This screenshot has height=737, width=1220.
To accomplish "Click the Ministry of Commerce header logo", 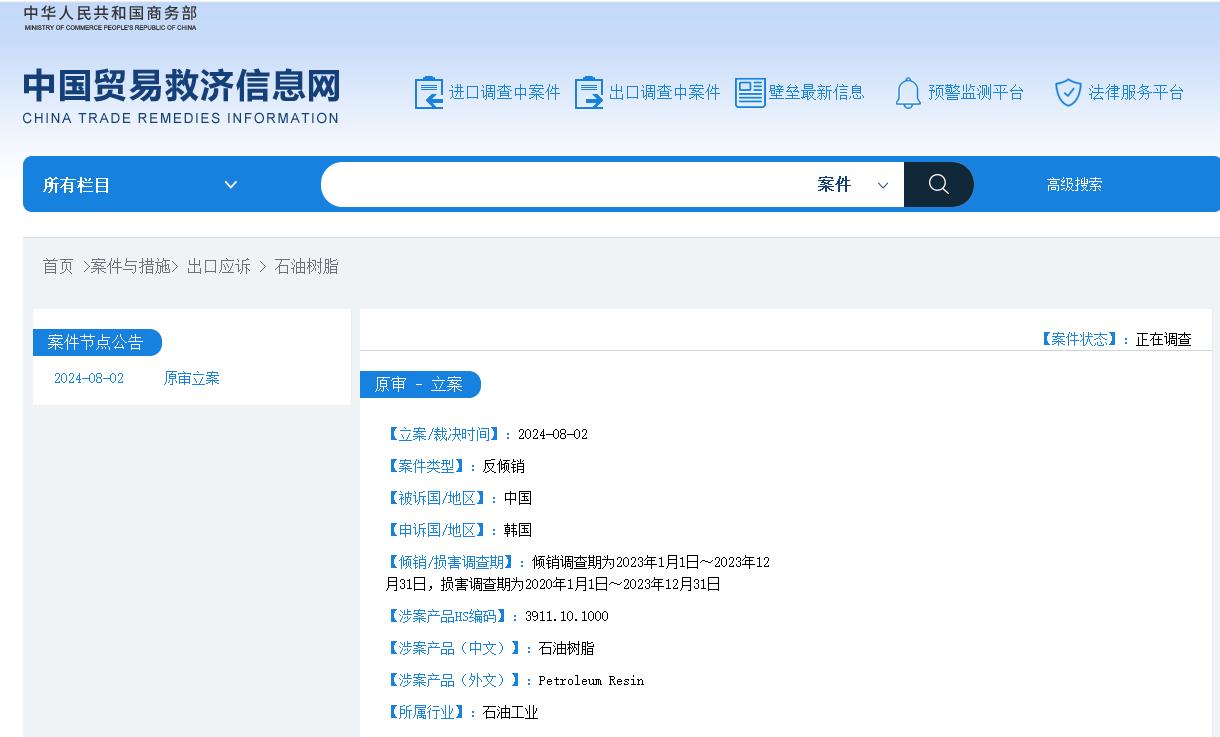I will [110, 18].
